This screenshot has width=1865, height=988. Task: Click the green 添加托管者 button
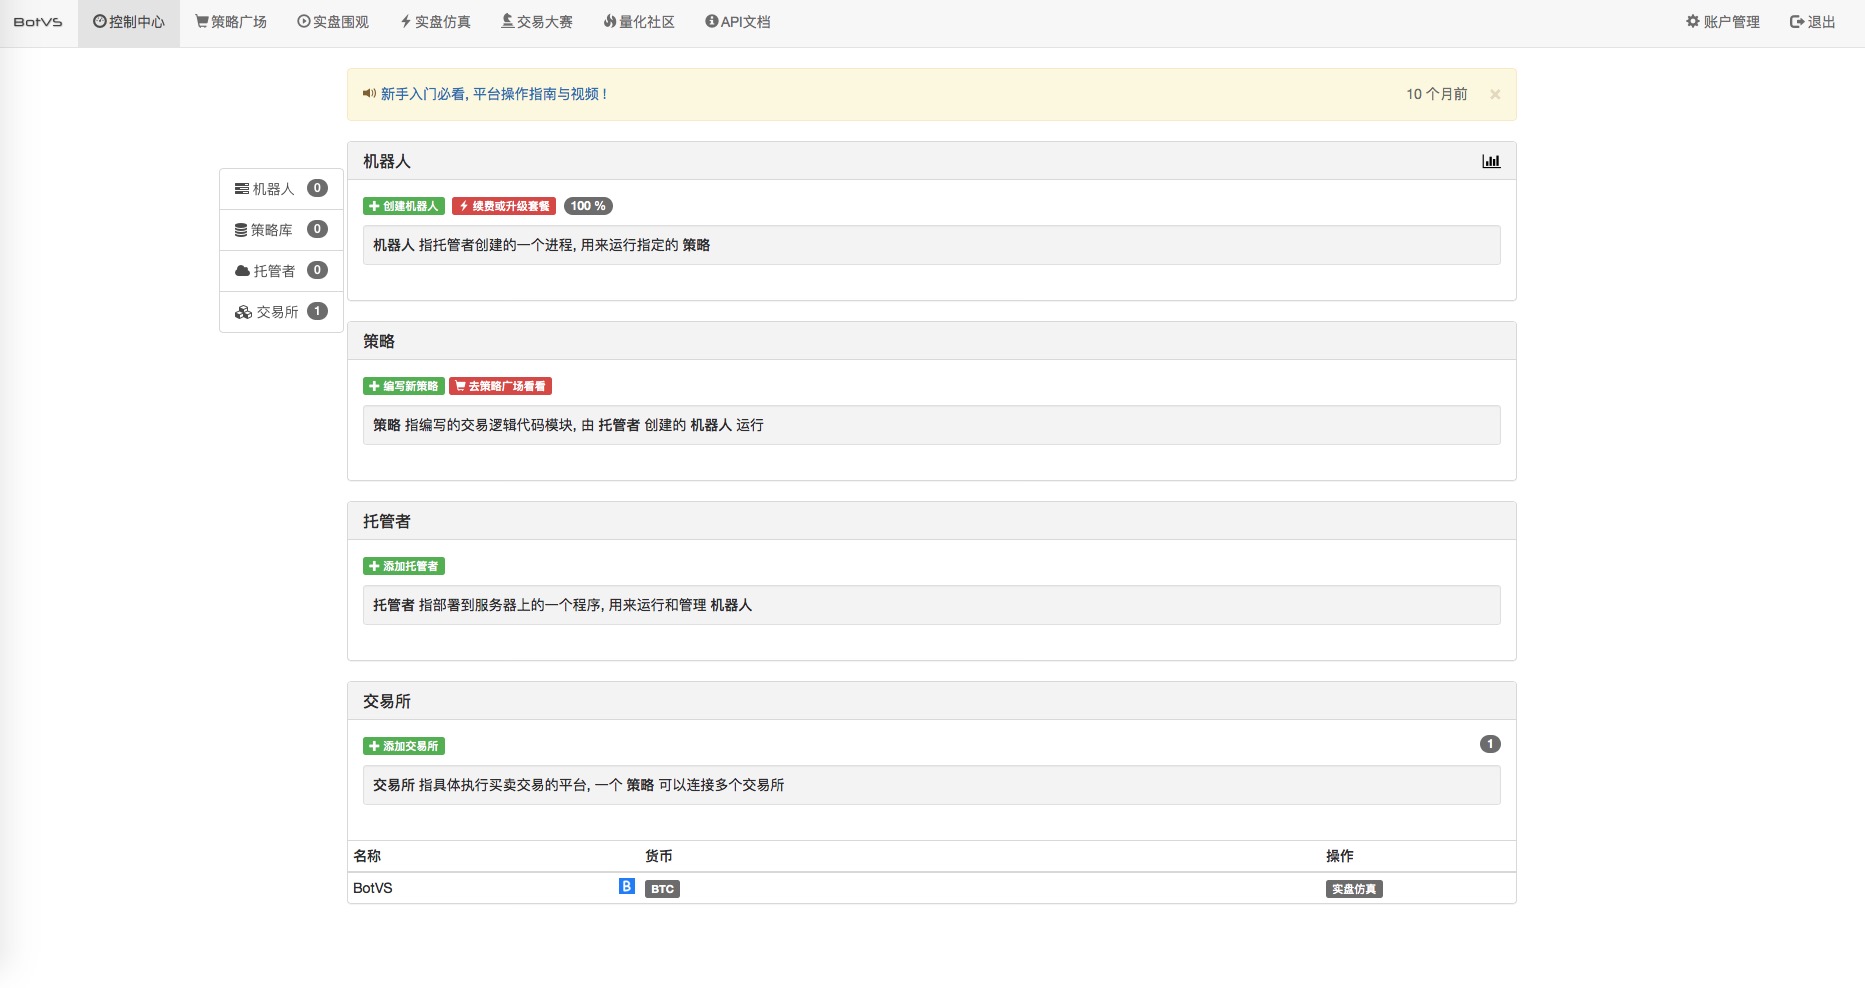[404, 566]
